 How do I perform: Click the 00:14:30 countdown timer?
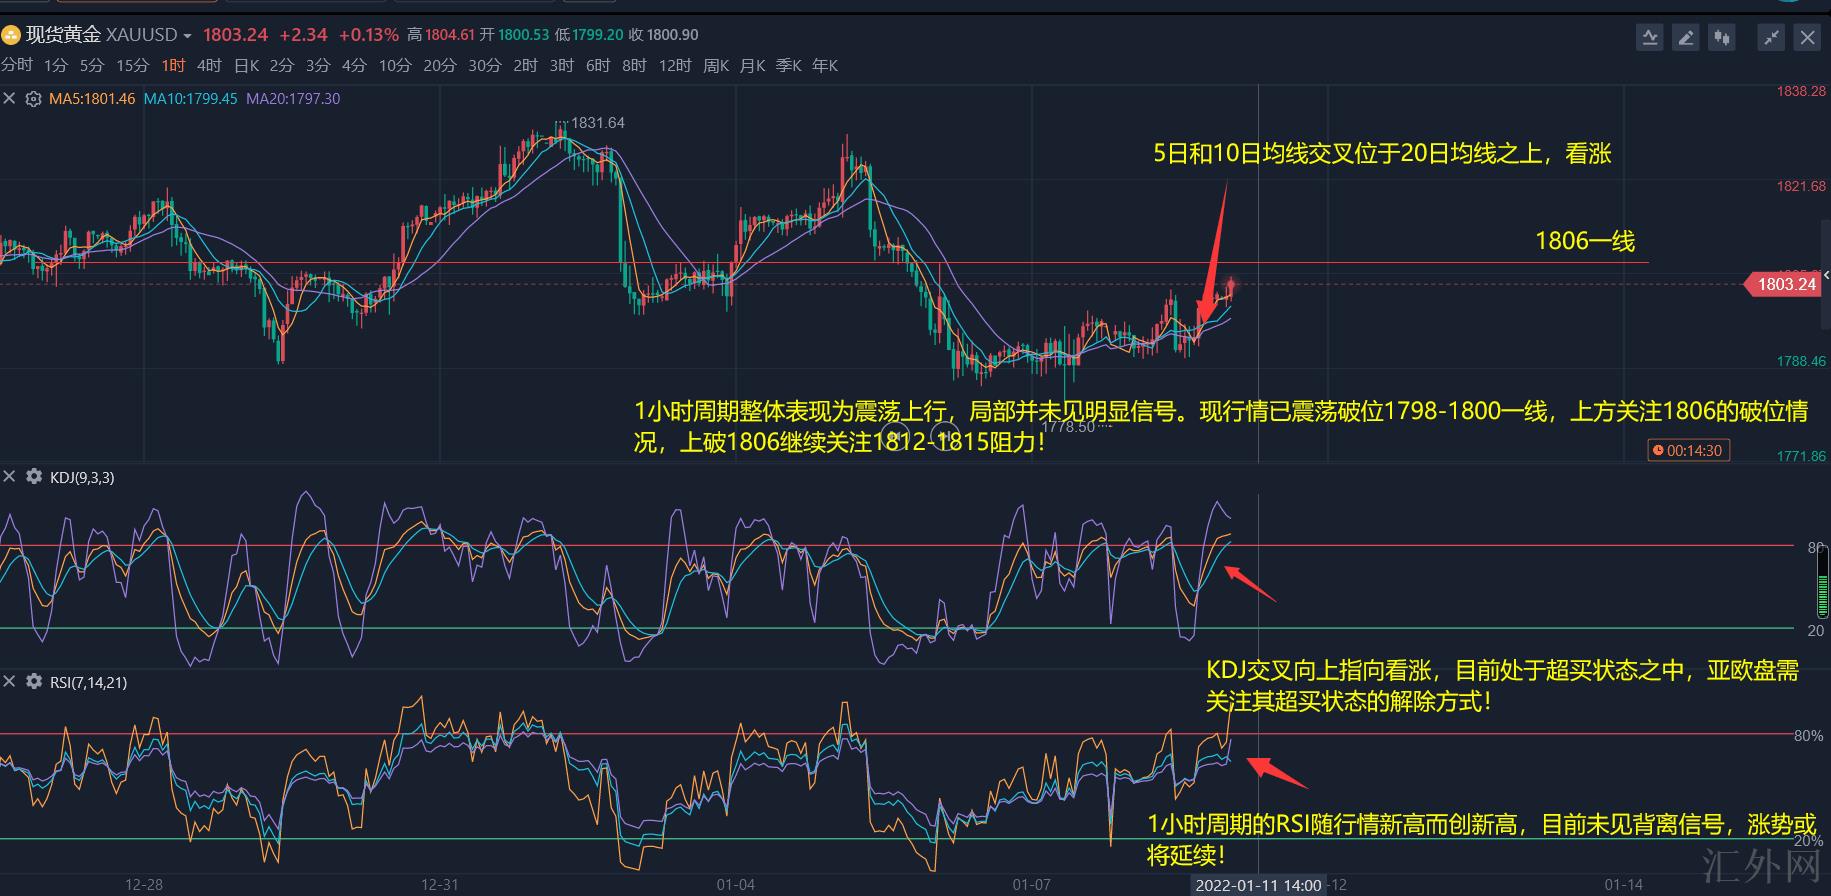coord(1688,451)
